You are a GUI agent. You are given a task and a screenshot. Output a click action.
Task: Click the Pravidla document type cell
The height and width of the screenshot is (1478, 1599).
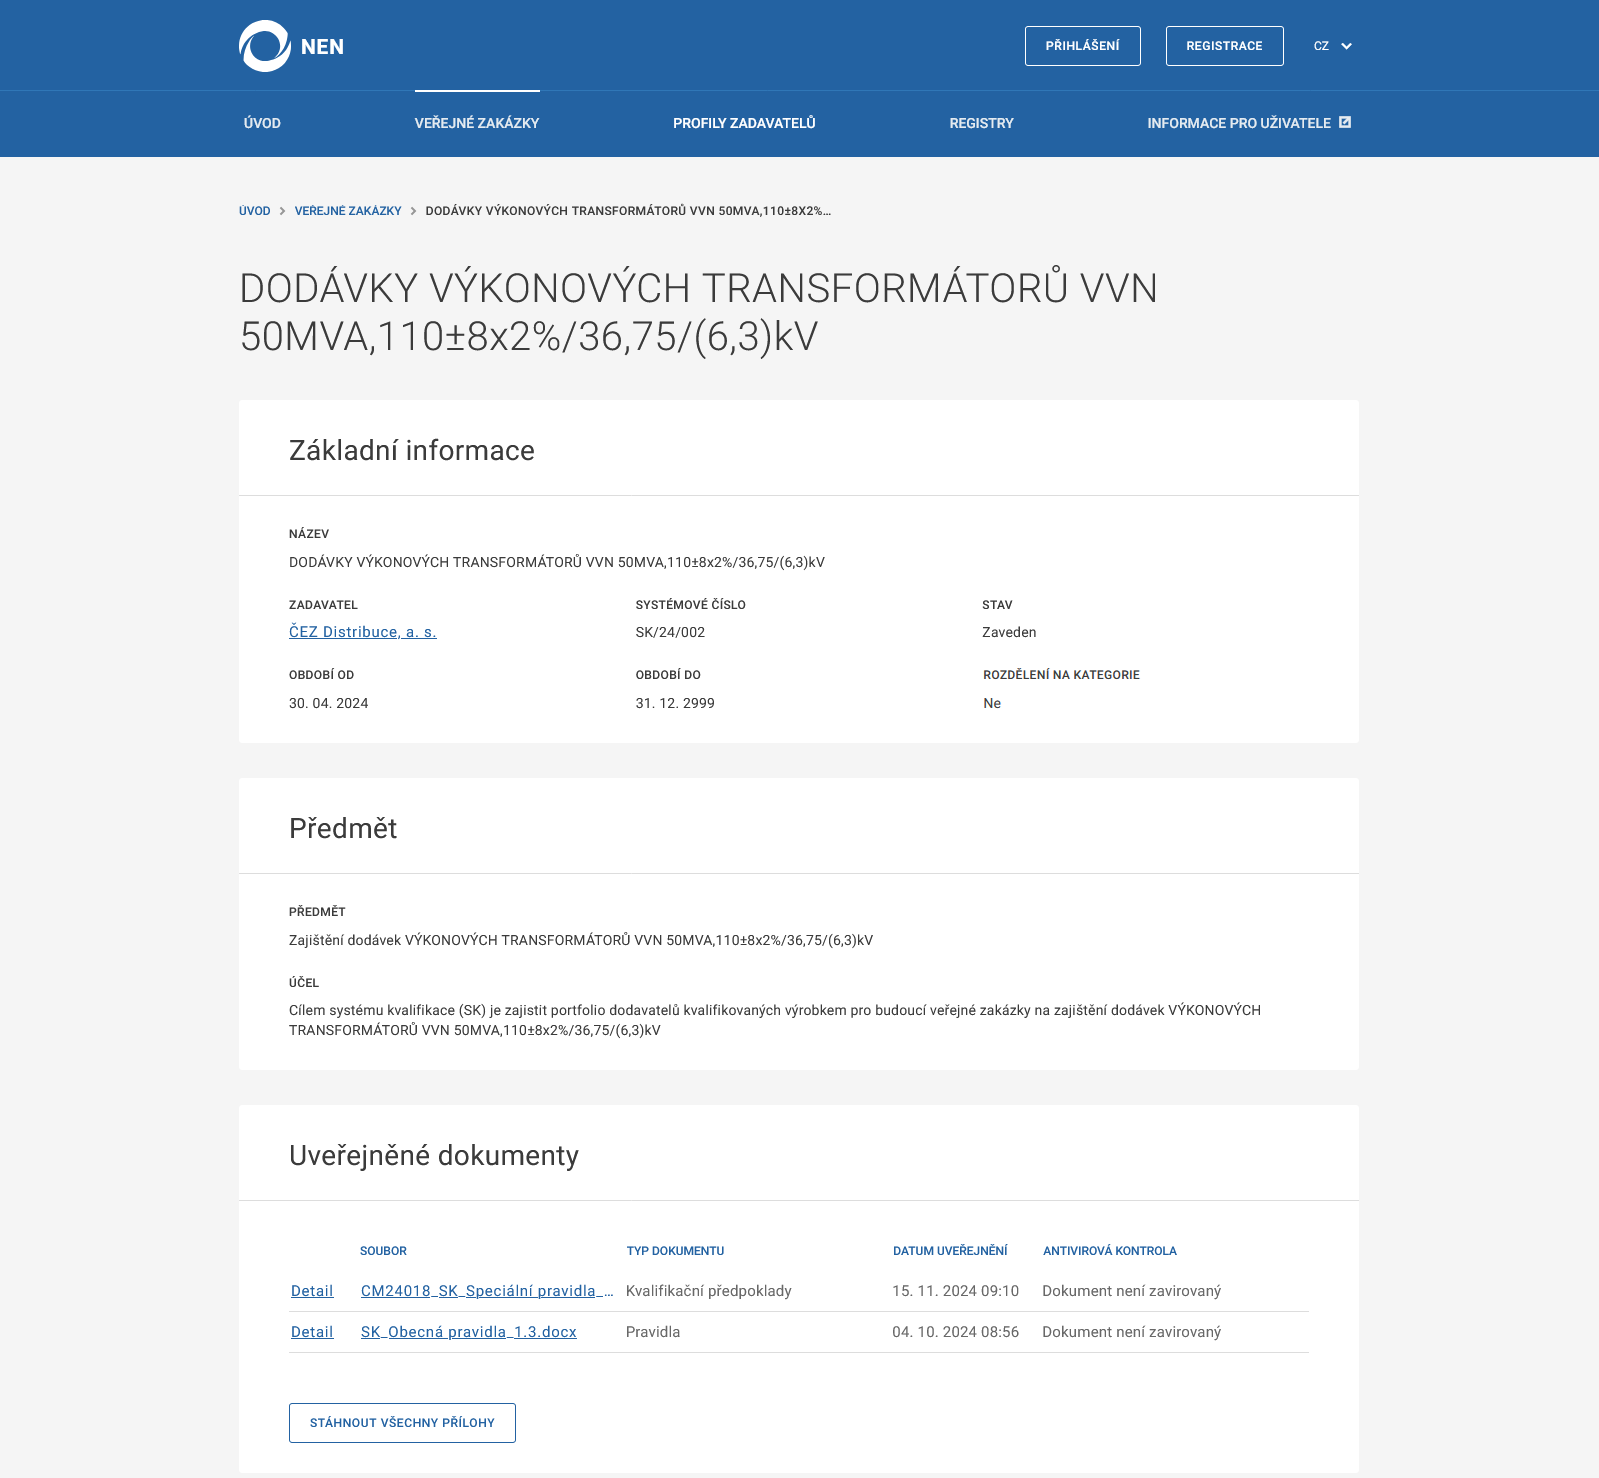click(x=653, y=1332)
